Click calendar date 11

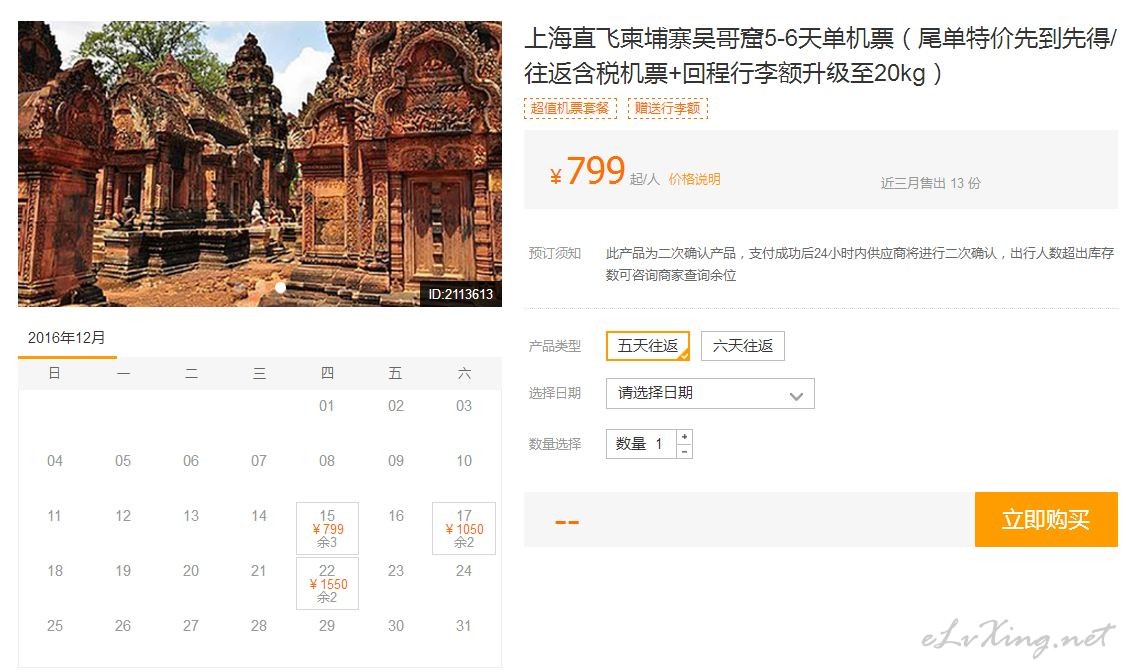point(55,516)
